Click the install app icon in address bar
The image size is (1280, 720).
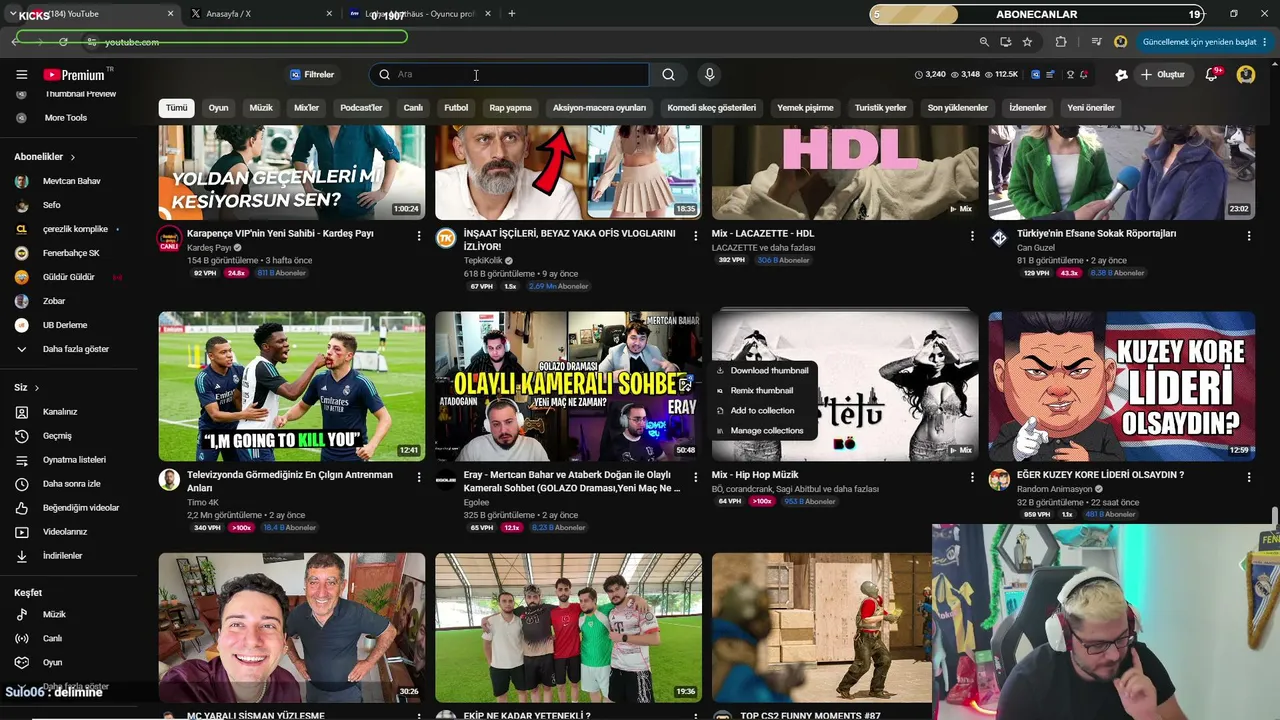point(1005,42)
